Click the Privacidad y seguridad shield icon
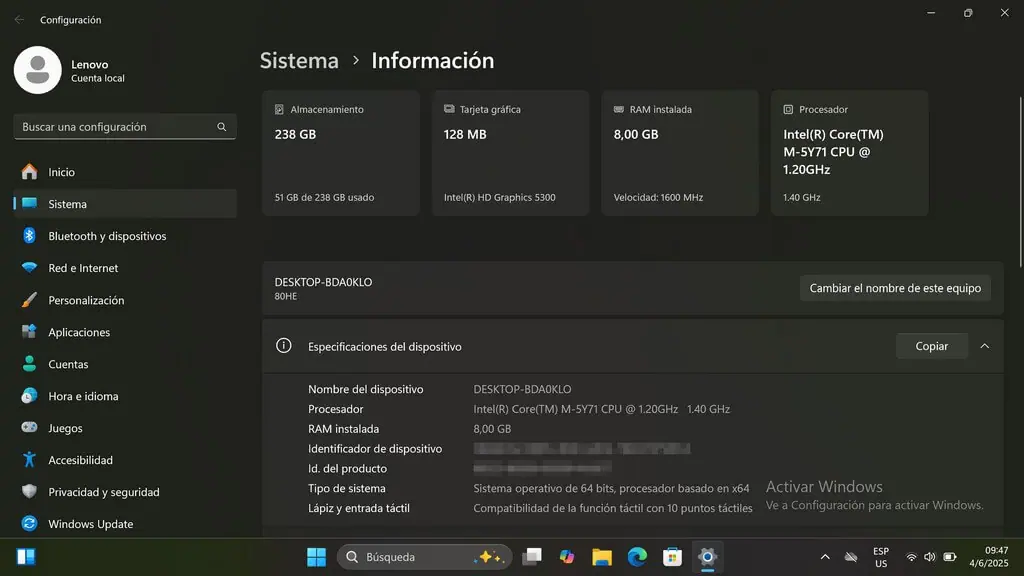 (x=29, y=491)
